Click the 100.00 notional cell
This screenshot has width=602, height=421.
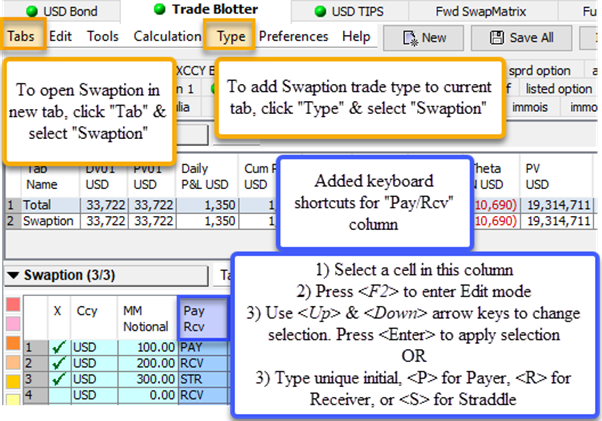coord(148,347)
